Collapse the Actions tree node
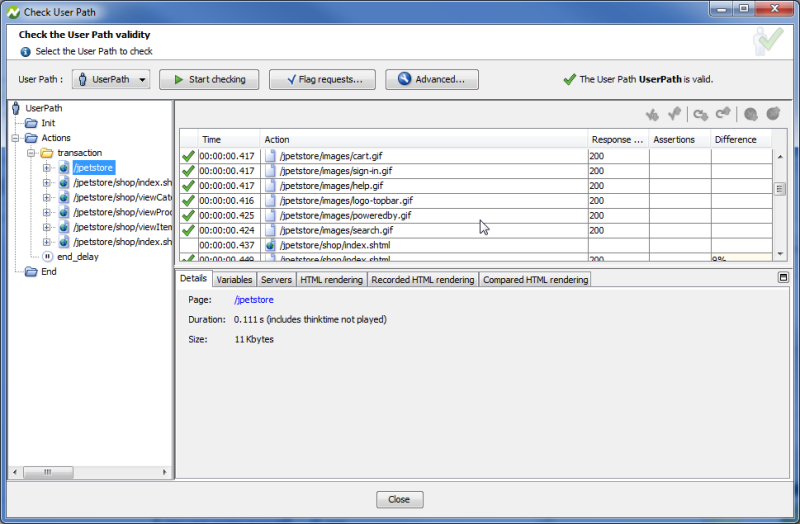 click(x=16, y=138)
